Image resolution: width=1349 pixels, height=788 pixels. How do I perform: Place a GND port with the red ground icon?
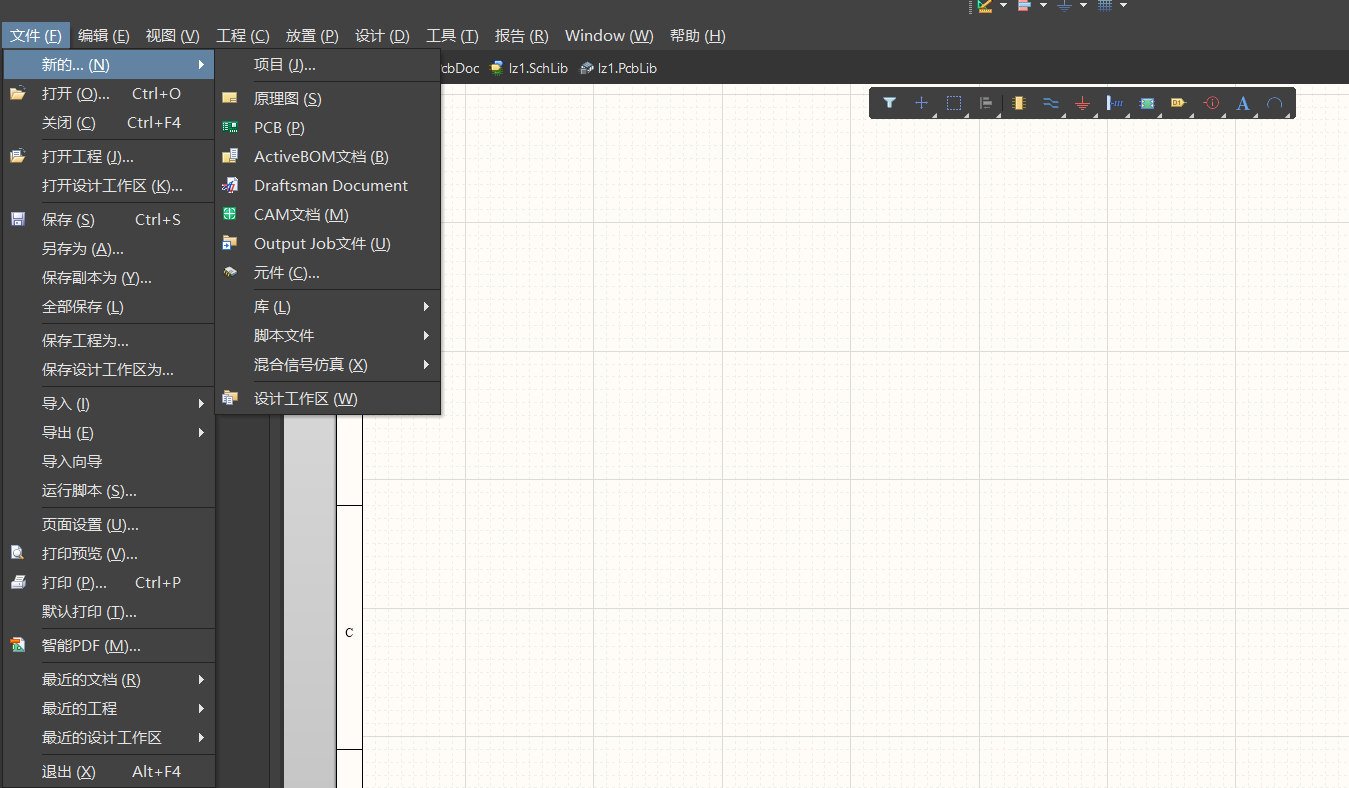1082,103
